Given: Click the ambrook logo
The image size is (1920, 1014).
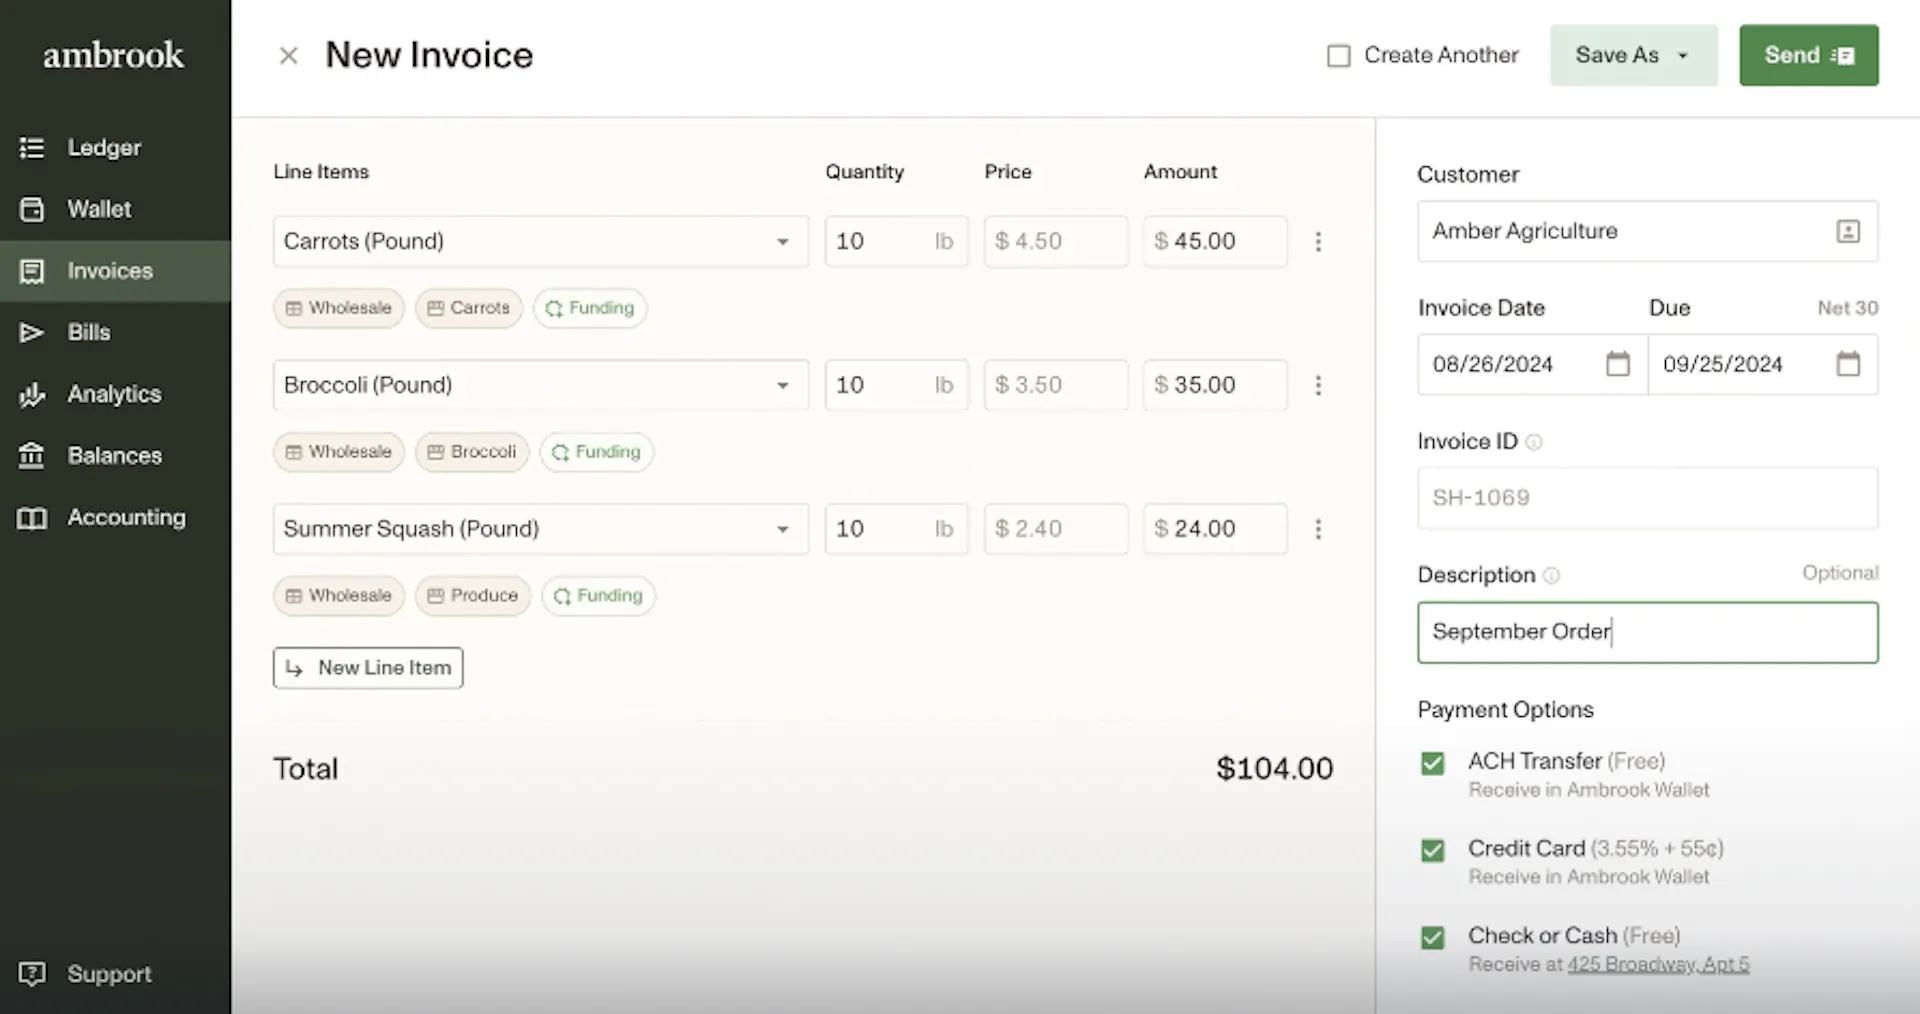Looking at the screenshot, I should [113, 55].
